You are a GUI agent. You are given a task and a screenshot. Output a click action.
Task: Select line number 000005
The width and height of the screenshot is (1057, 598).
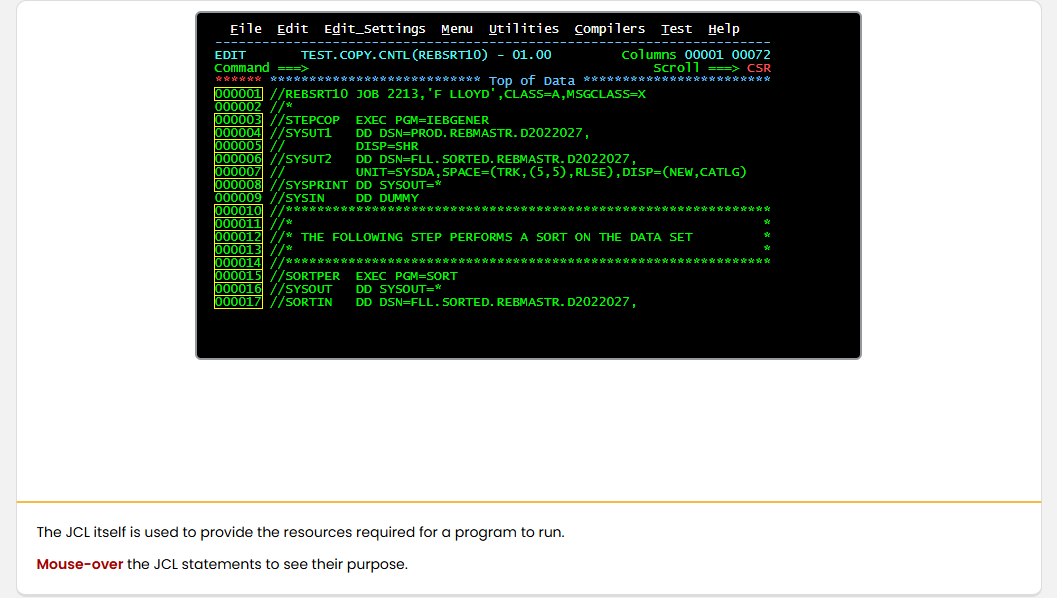238,146
